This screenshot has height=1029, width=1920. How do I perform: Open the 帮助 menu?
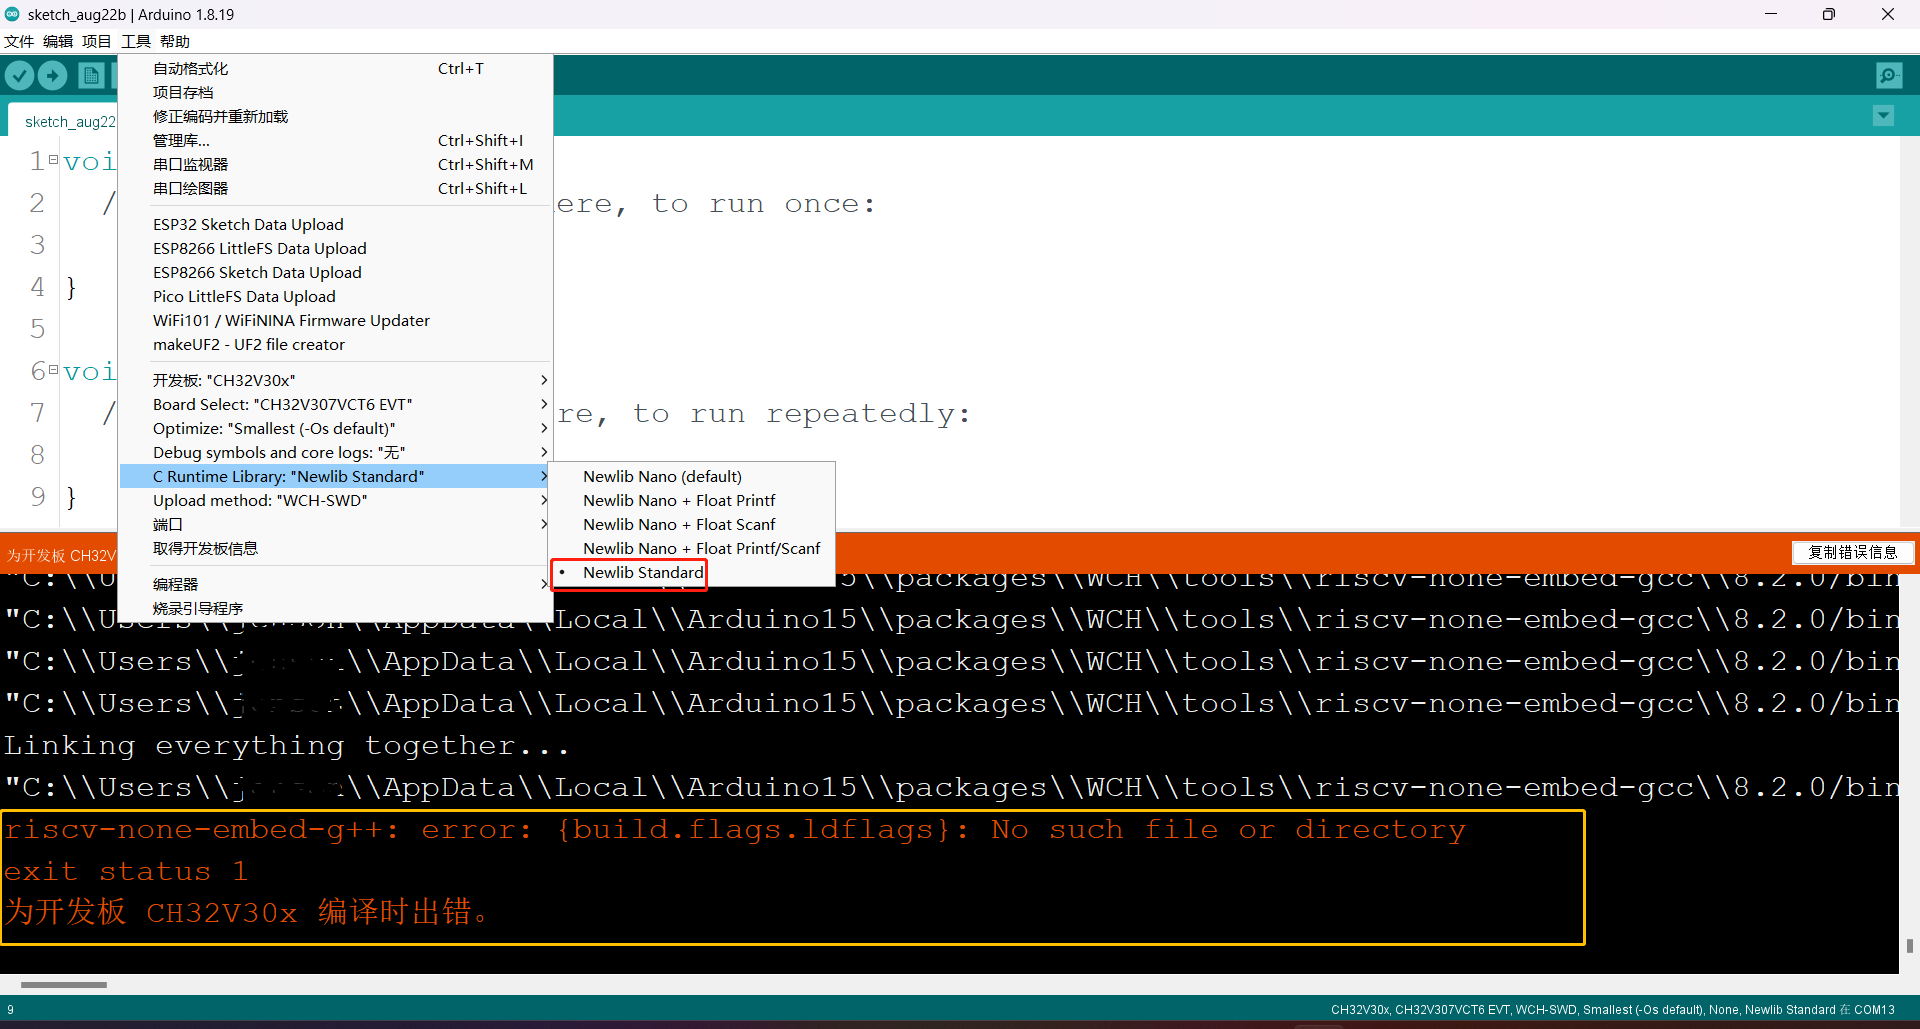click(174, 41)
